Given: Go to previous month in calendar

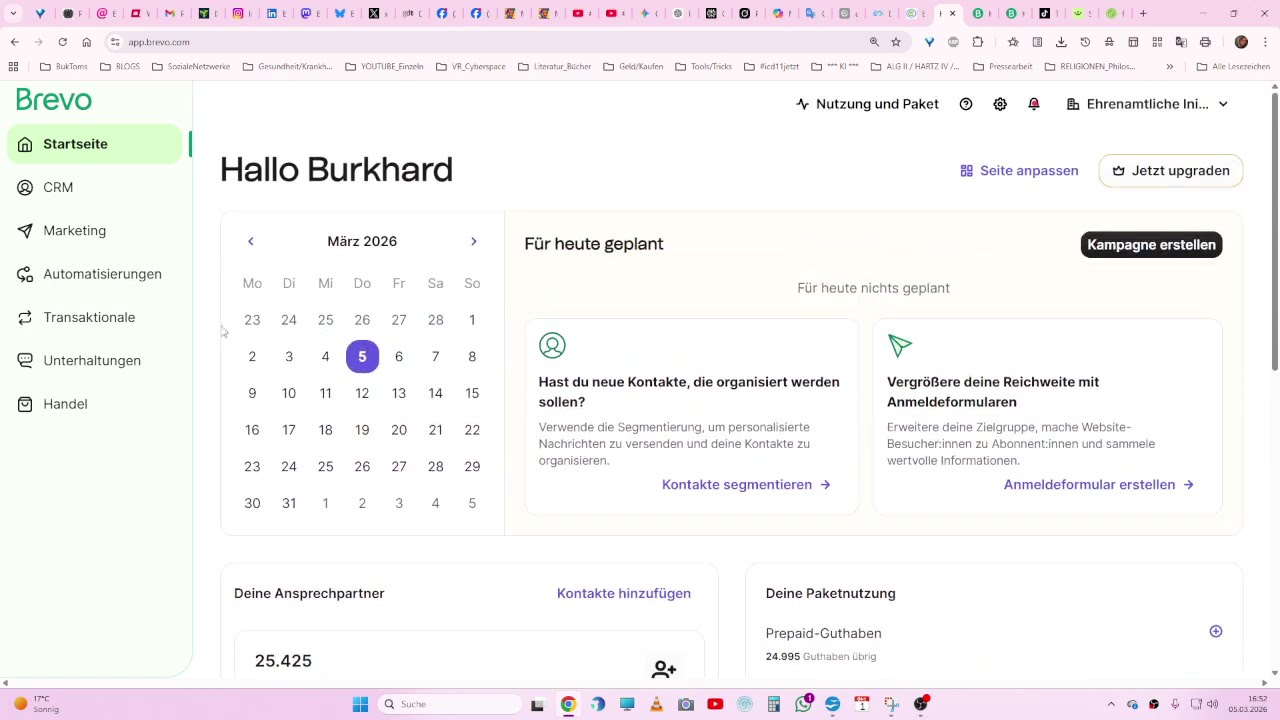Looking at the screenshot, I should pos(251,241).
